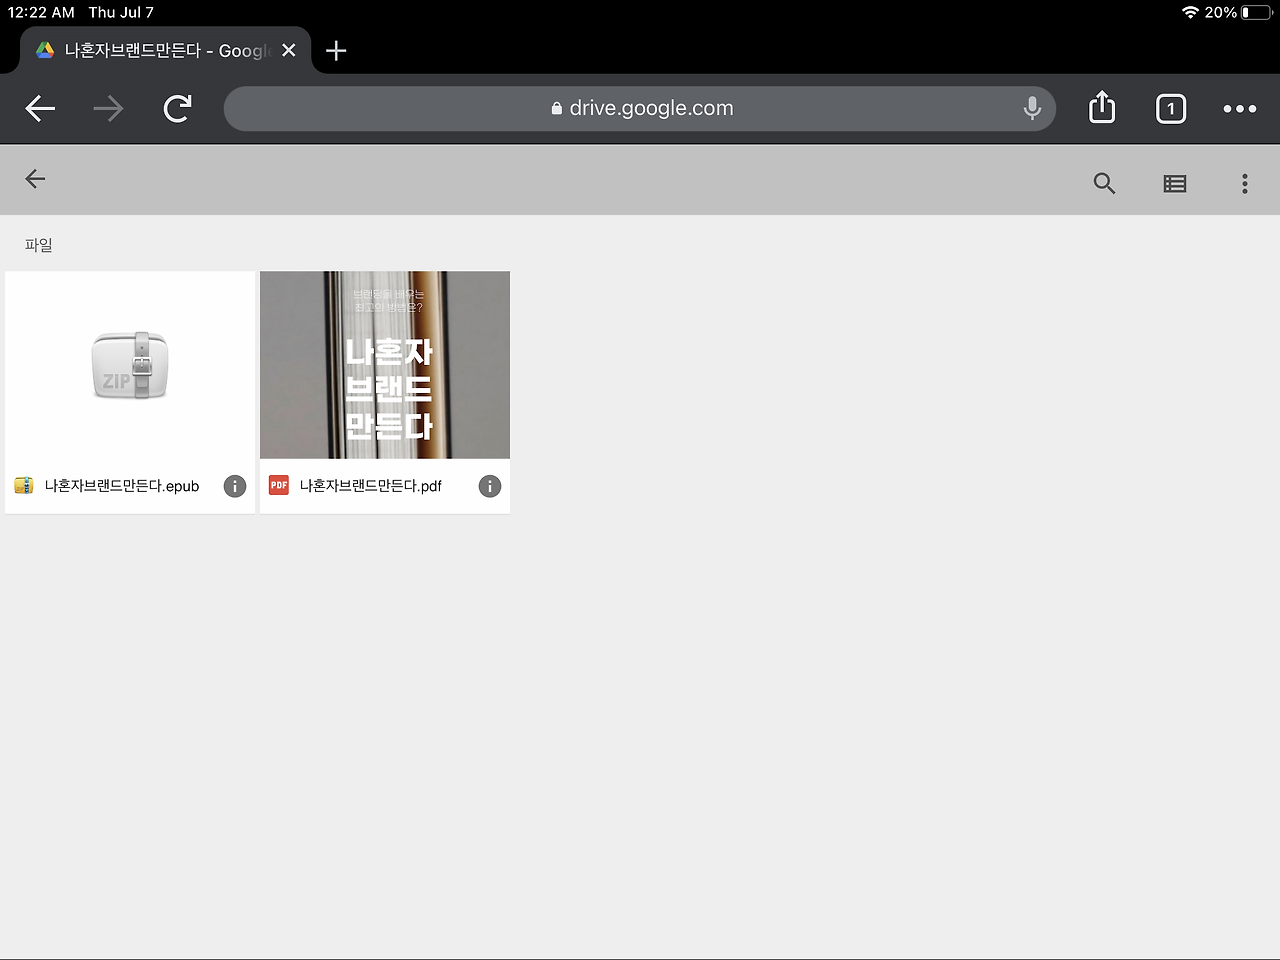
Task: Show open tabs switcher
Action: coord(1171,108)
